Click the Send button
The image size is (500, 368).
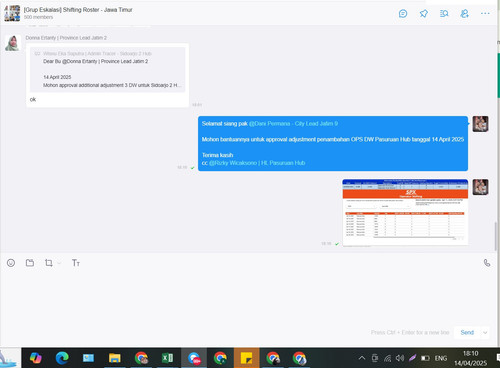click(x=467, y=332)
